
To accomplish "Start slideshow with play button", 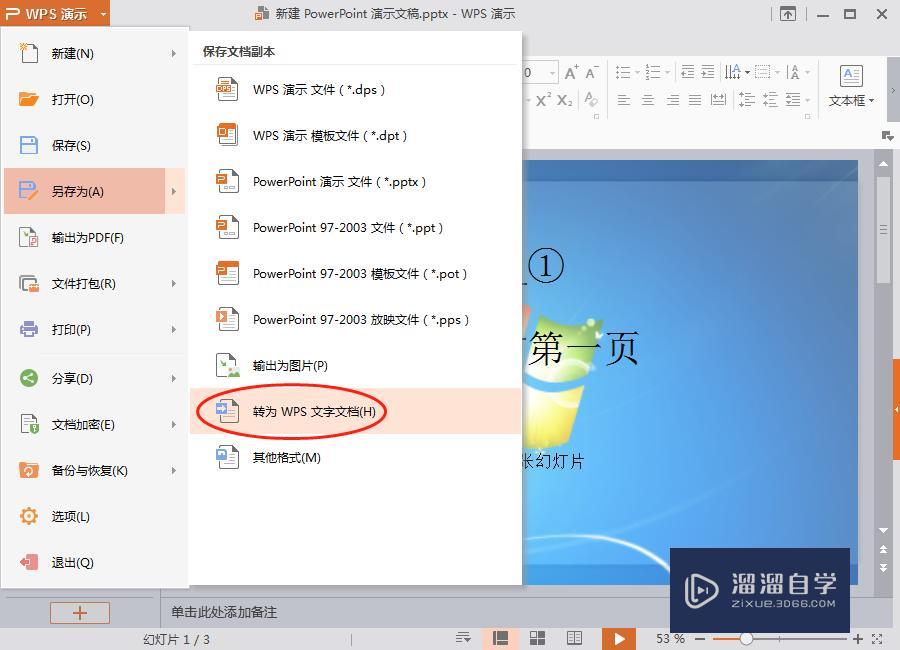I will click(x=619, y=639).
